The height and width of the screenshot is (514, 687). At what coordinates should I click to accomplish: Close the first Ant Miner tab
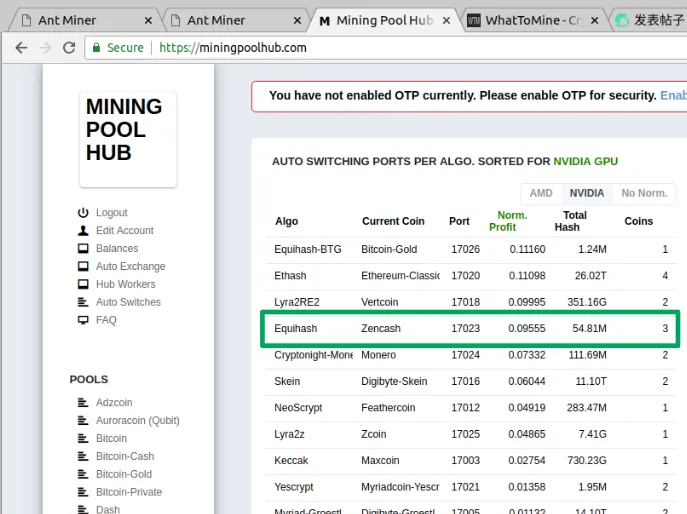click(x=148, y=21)
